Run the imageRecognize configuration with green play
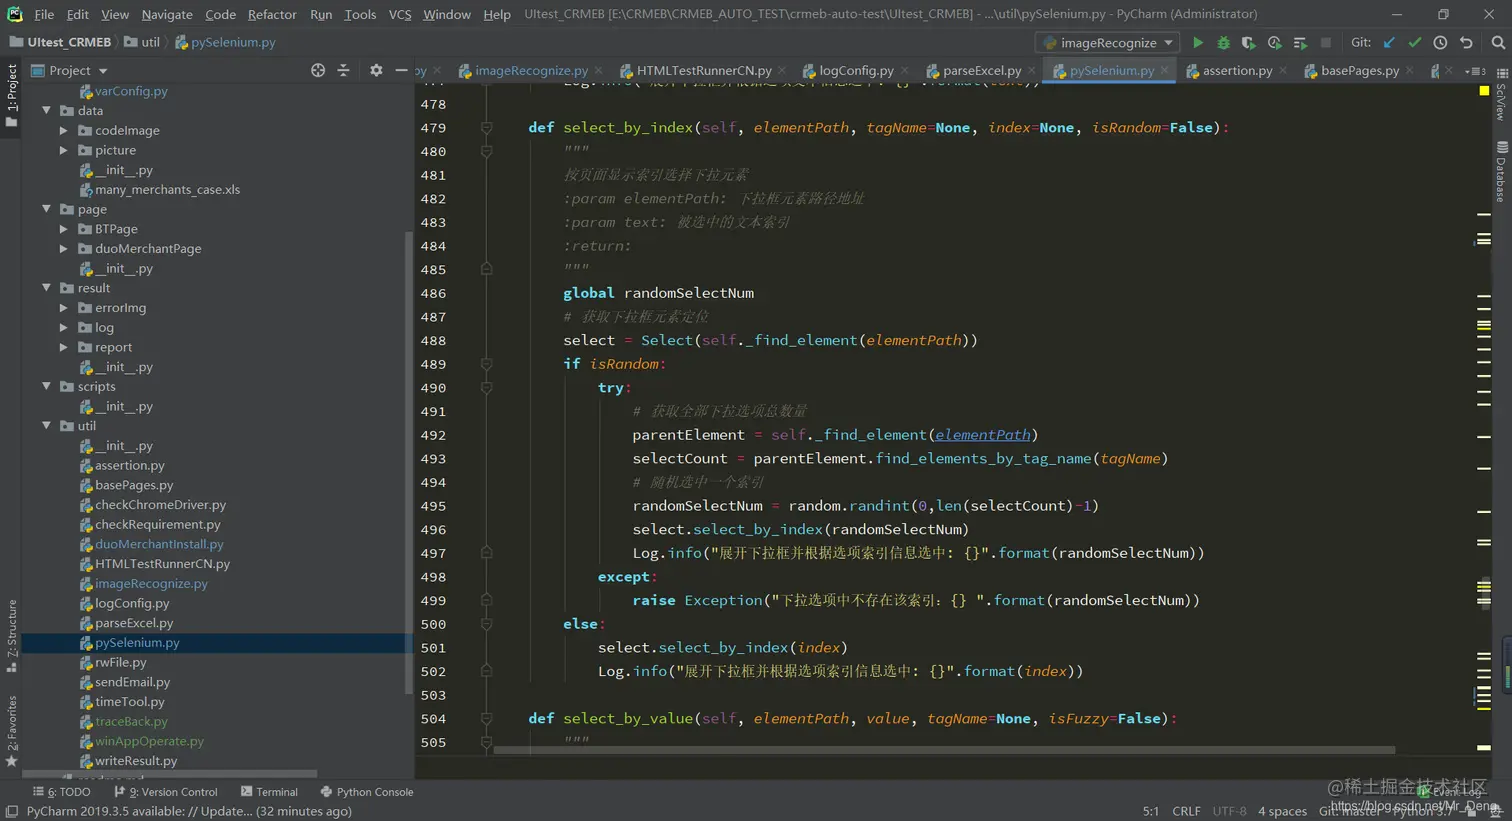This screenshot has width=1512, height=821. [x=1197, y=43]
